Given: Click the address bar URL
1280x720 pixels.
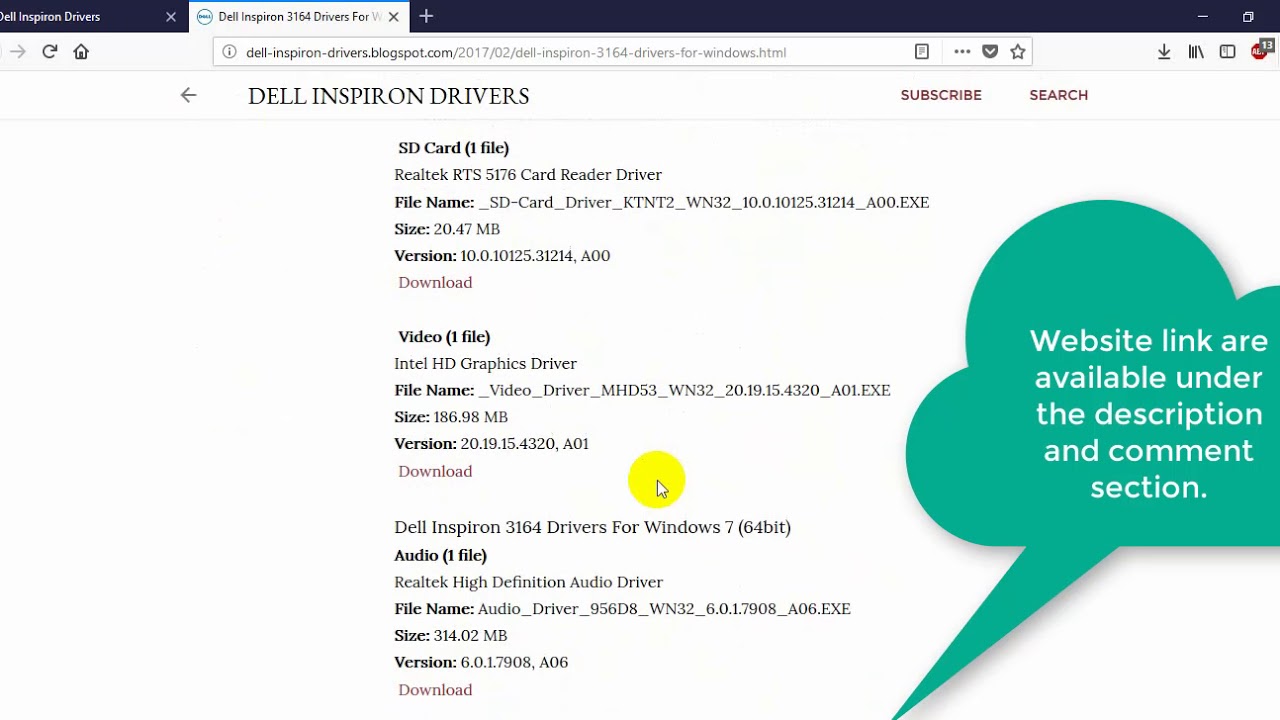Looking at the screenshot, I should click(516, 52).
